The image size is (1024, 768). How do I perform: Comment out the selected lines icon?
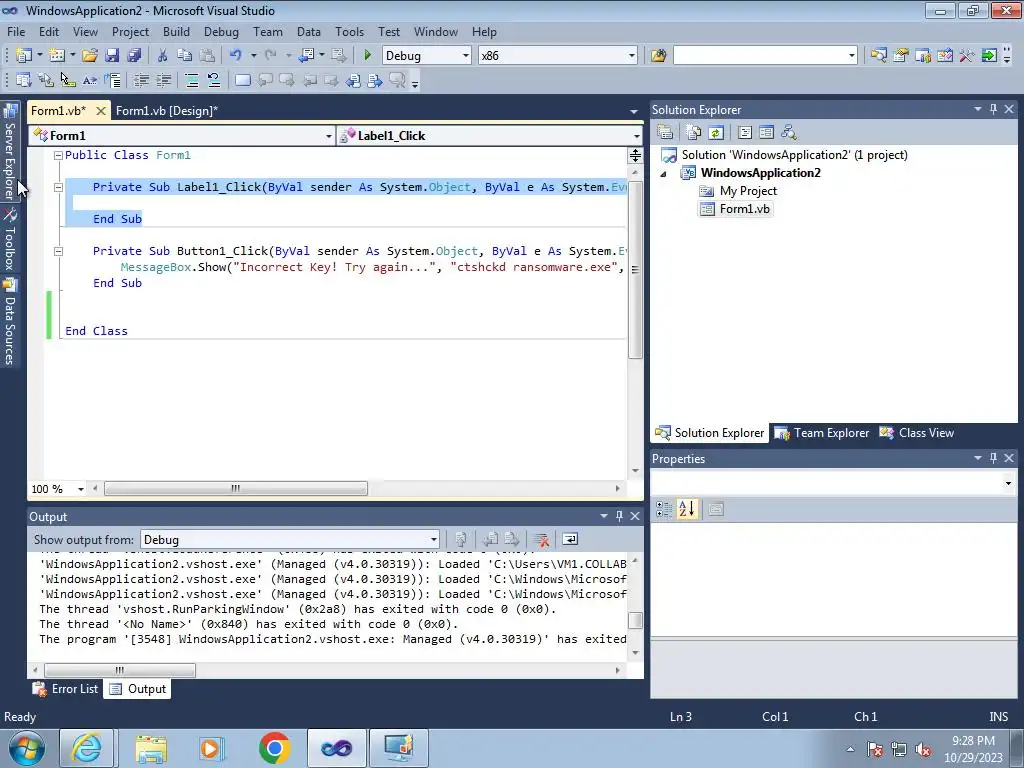click(x=192, y=80)
